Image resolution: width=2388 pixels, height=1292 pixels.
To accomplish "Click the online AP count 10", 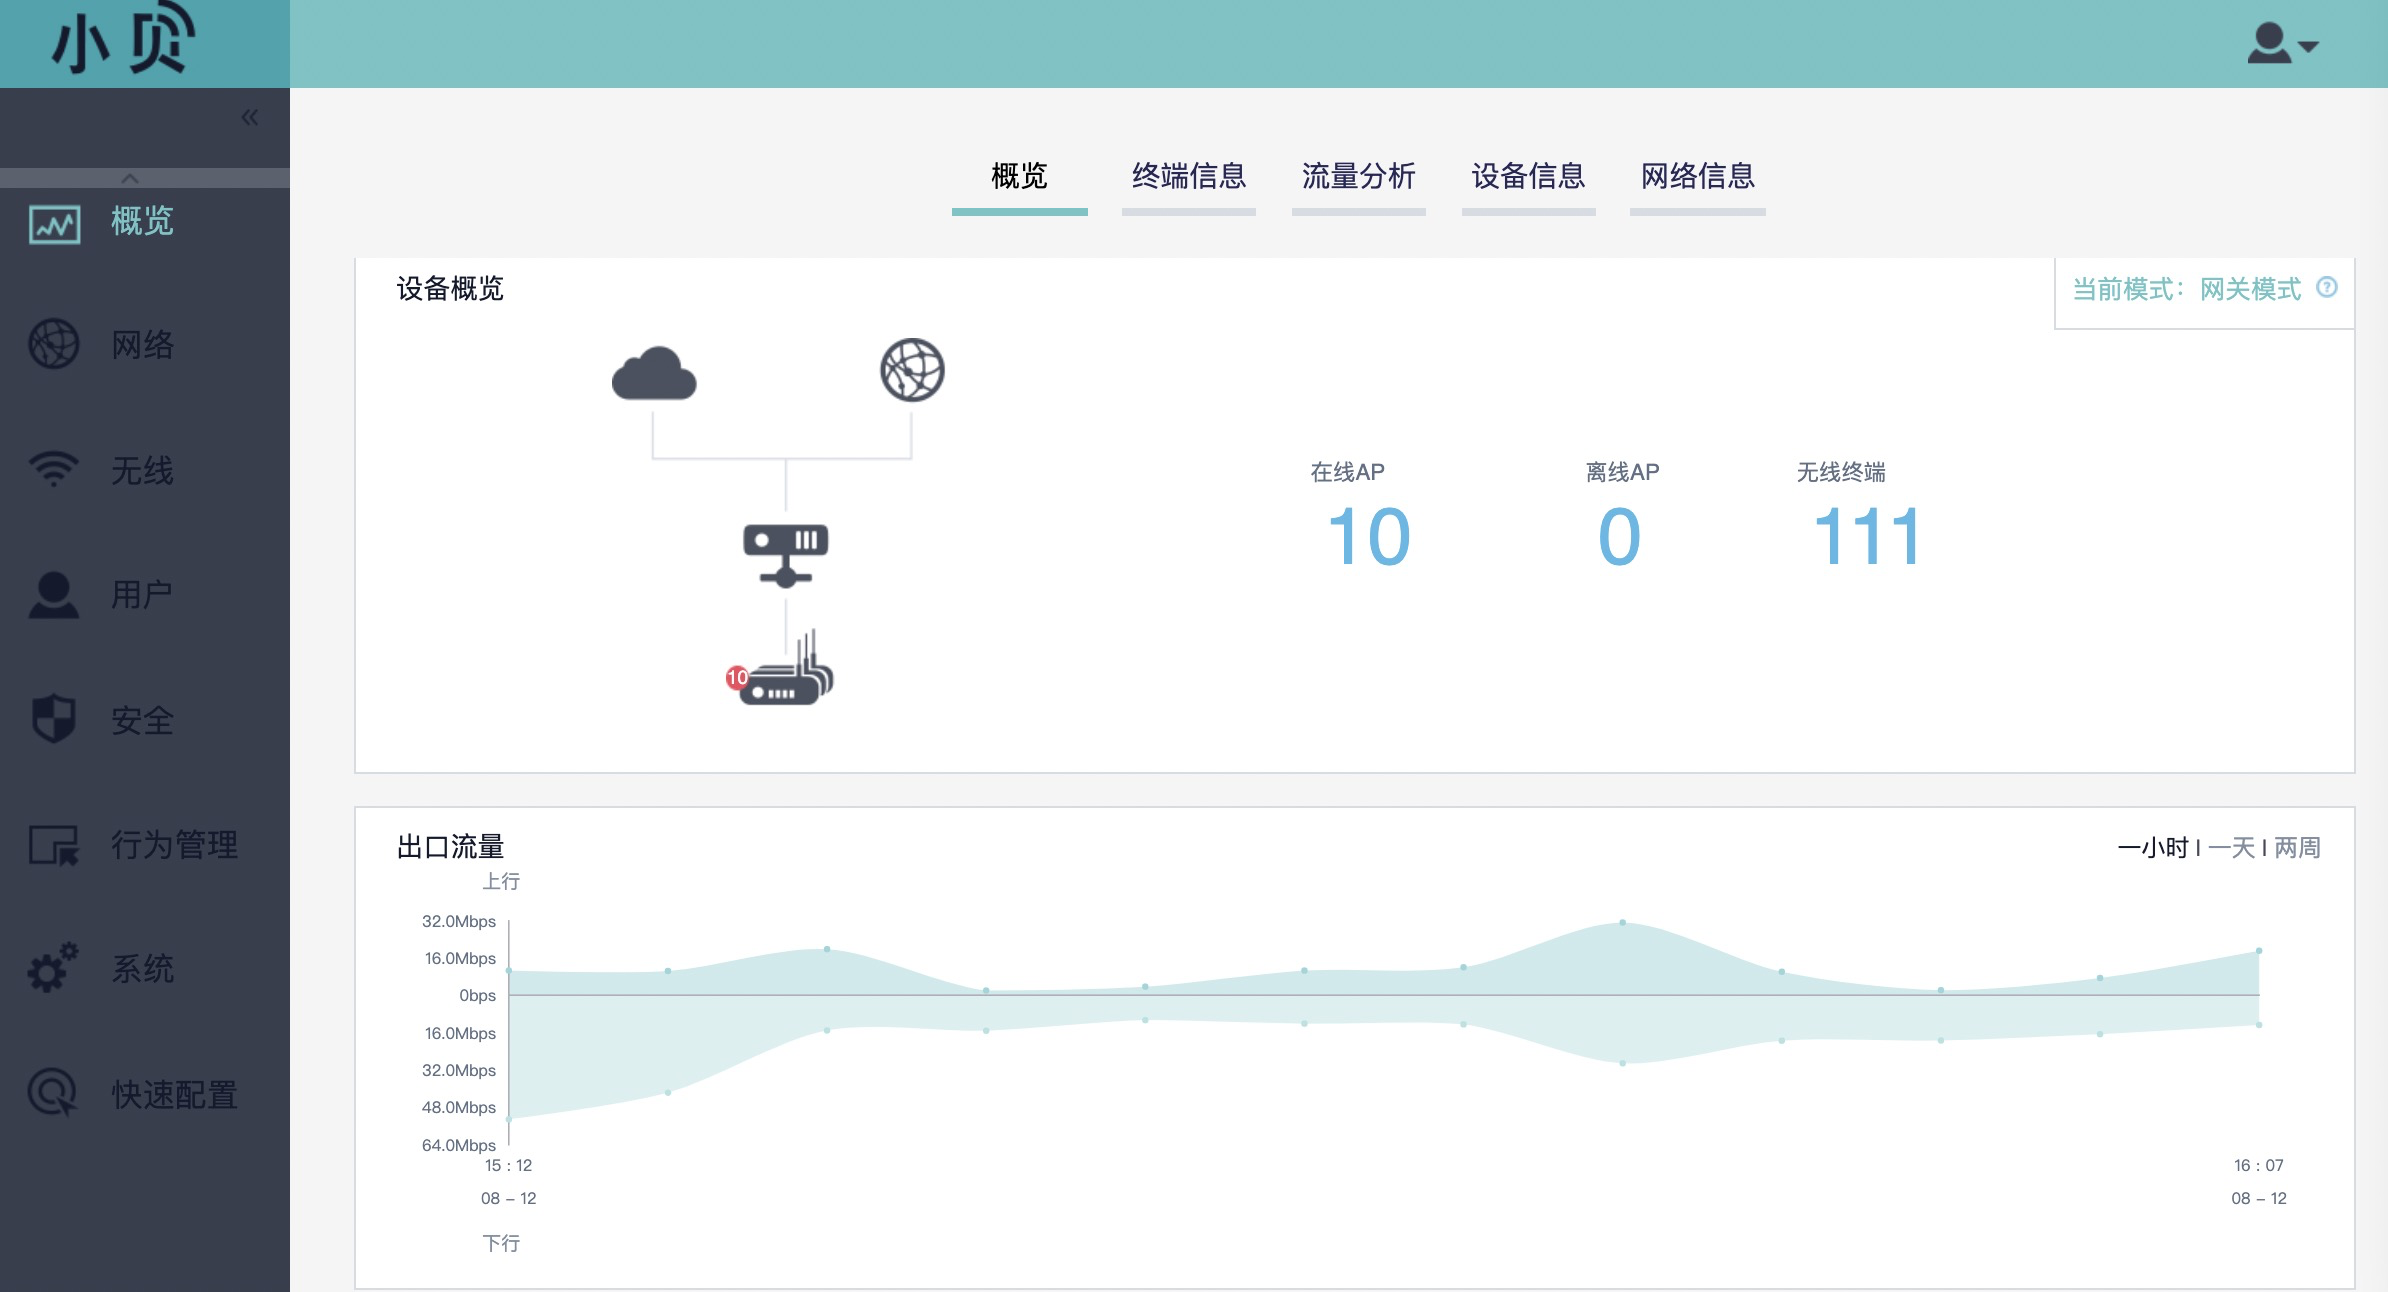I will click(x=1369, y=537).
